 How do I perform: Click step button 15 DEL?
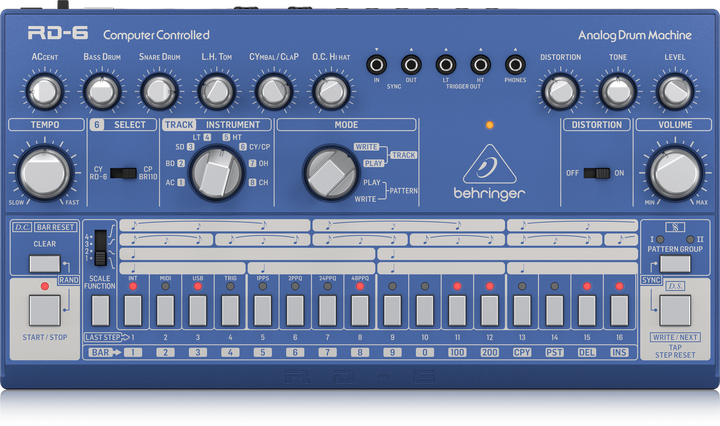(587, 311)
